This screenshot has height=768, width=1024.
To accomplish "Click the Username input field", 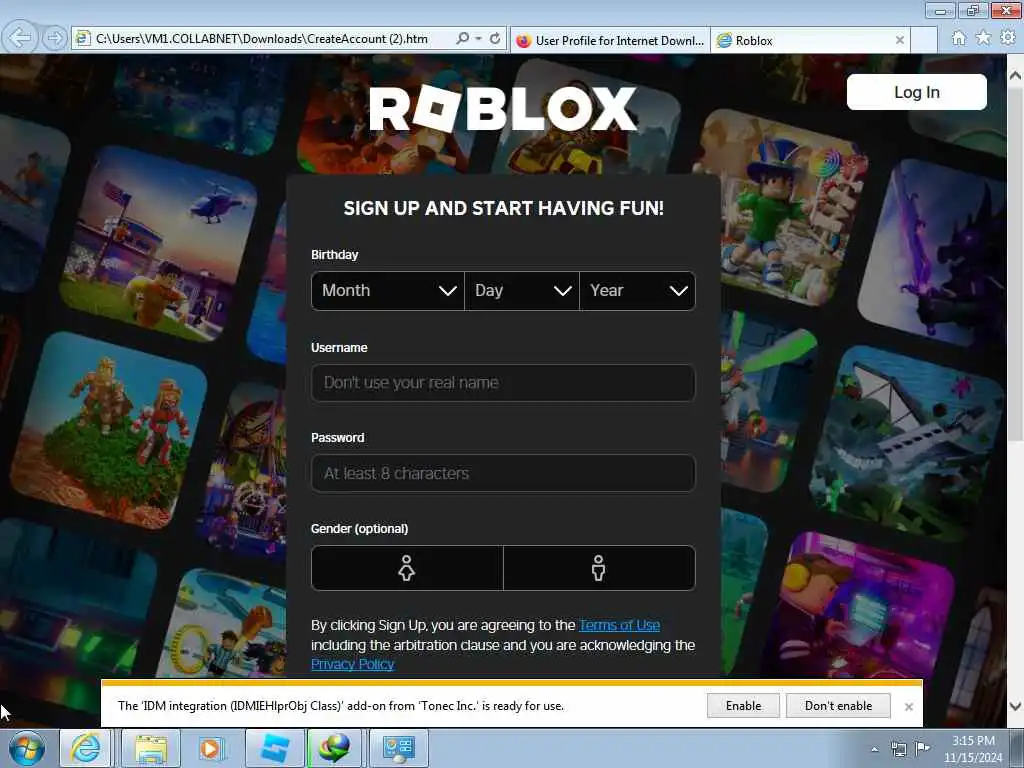I will 503,383.
